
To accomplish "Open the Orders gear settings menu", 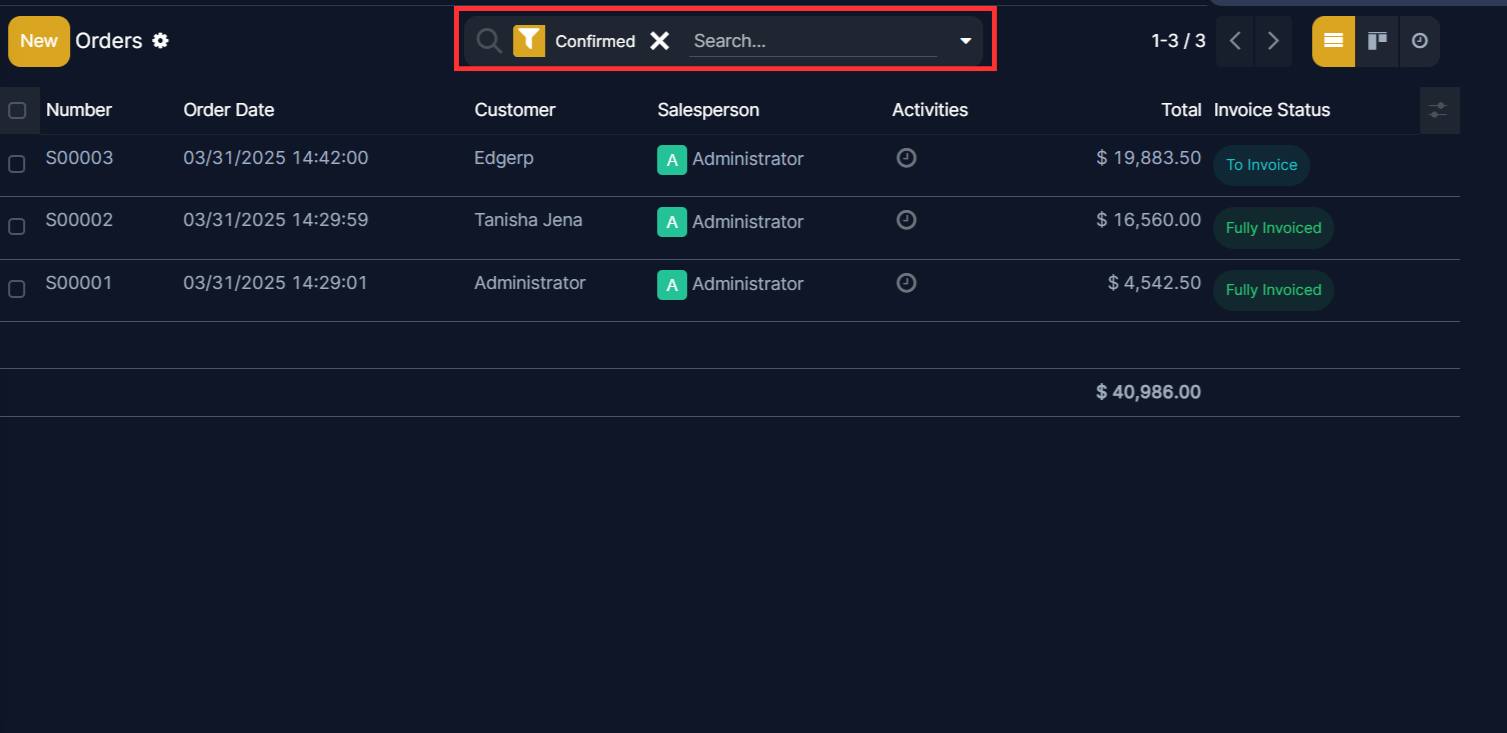I will click(x=160, y=41).
